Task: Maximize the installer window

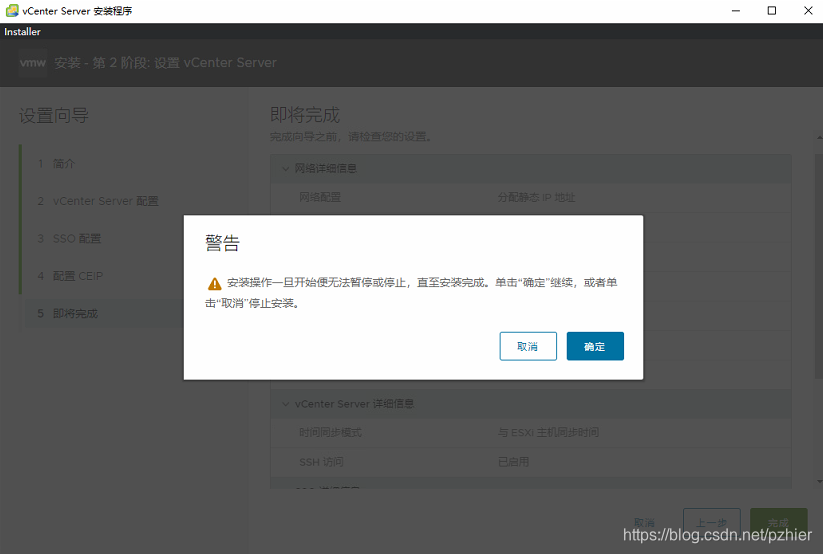Action: click(x=772, y=11)
